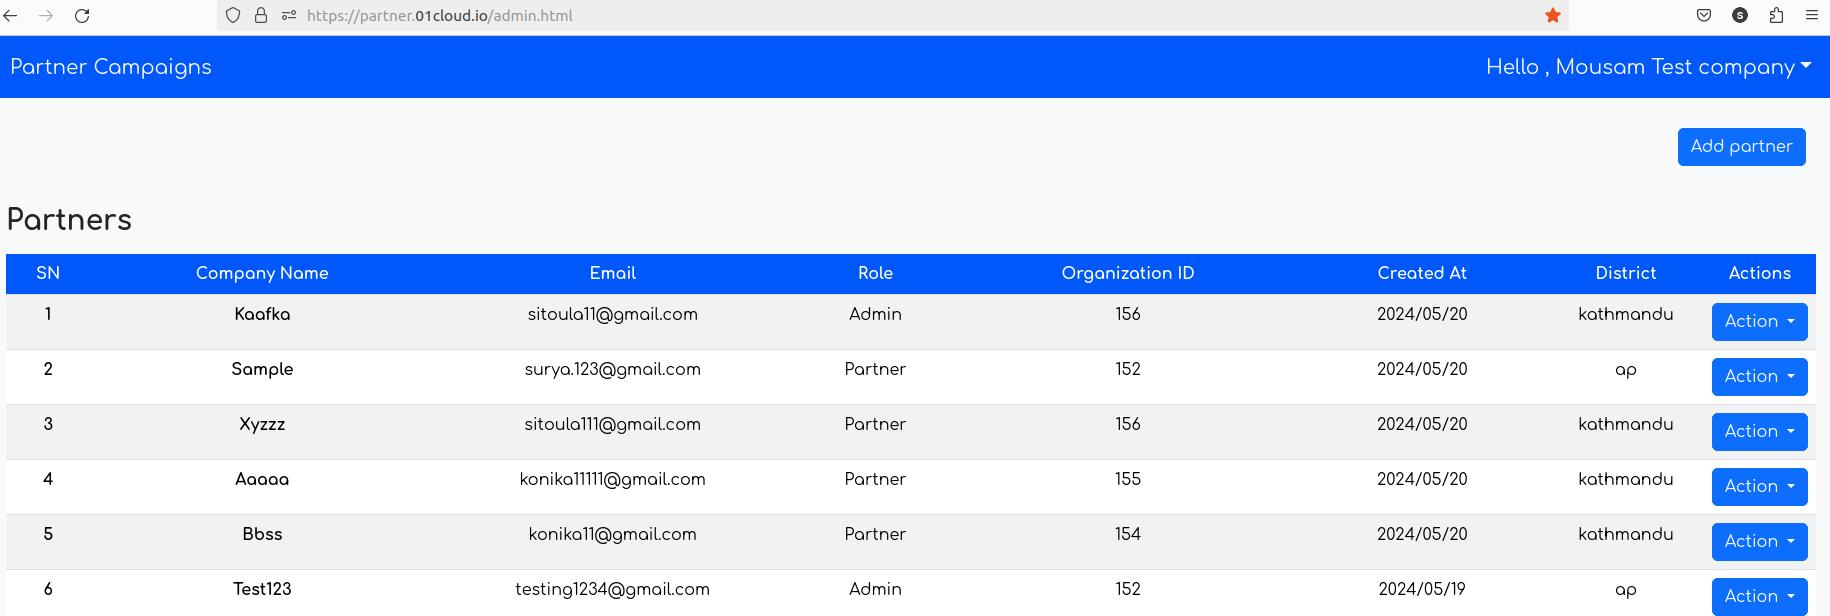Expand Hello, Mousam Test company dropdown

coord(1649,67)
